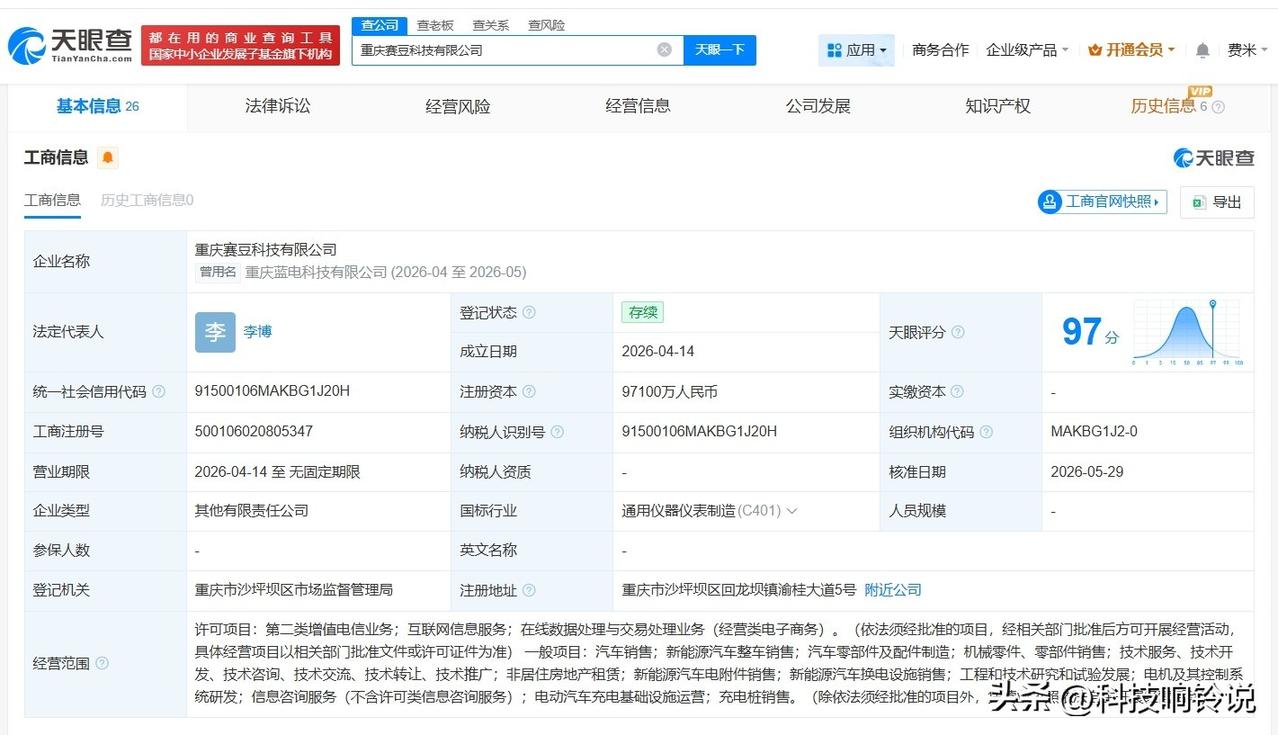Open the 商务合作 link
This screenshot has height=735, width=1278.
point(940,50)
